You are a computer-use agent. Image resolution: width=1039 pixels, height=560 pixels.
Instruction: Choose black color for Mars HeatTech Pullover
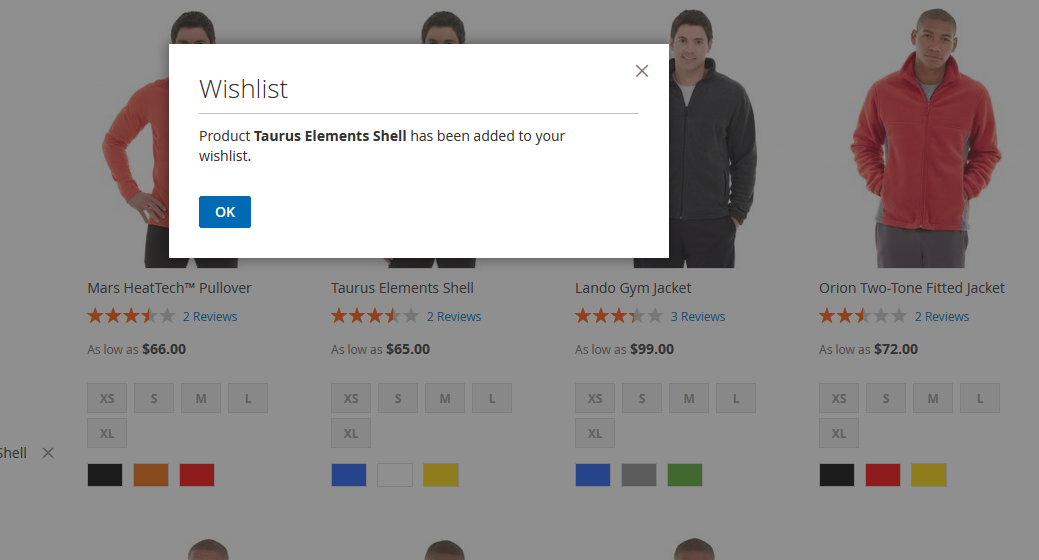point(105,475)
